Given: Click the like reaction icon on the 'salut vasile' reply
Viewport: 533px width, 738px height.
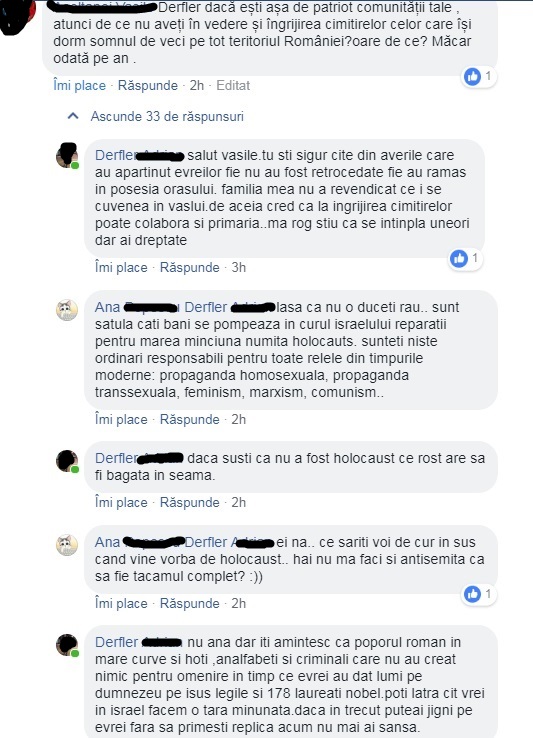Looking at the screenshot, I should (459, 258).
